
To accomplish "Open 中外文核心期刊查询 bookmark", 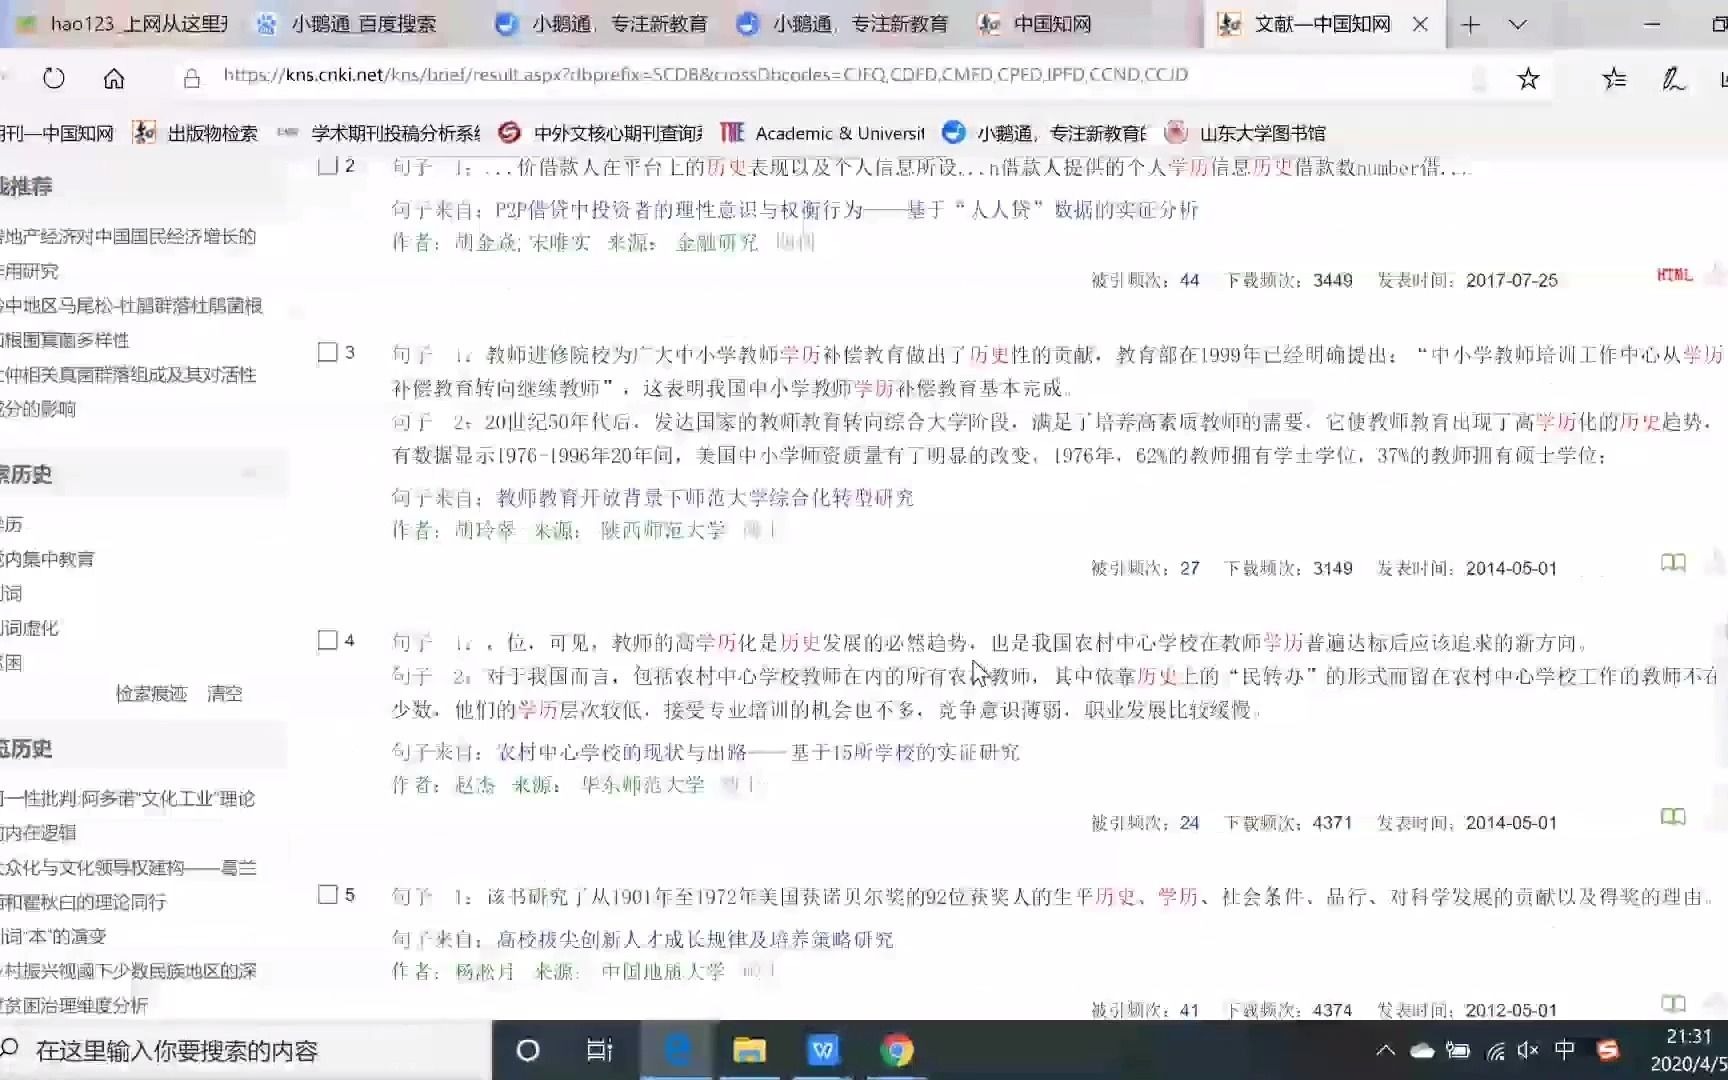I will click(x=600, y=133).
